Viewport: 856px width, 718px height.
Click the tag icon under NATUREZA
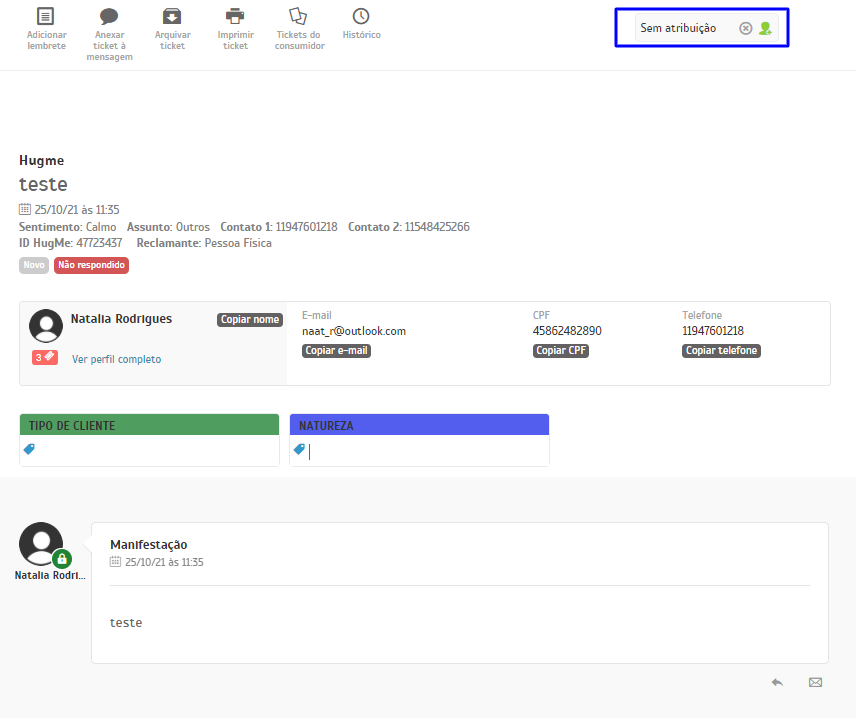pyautogui.click(x=299, y=449)
